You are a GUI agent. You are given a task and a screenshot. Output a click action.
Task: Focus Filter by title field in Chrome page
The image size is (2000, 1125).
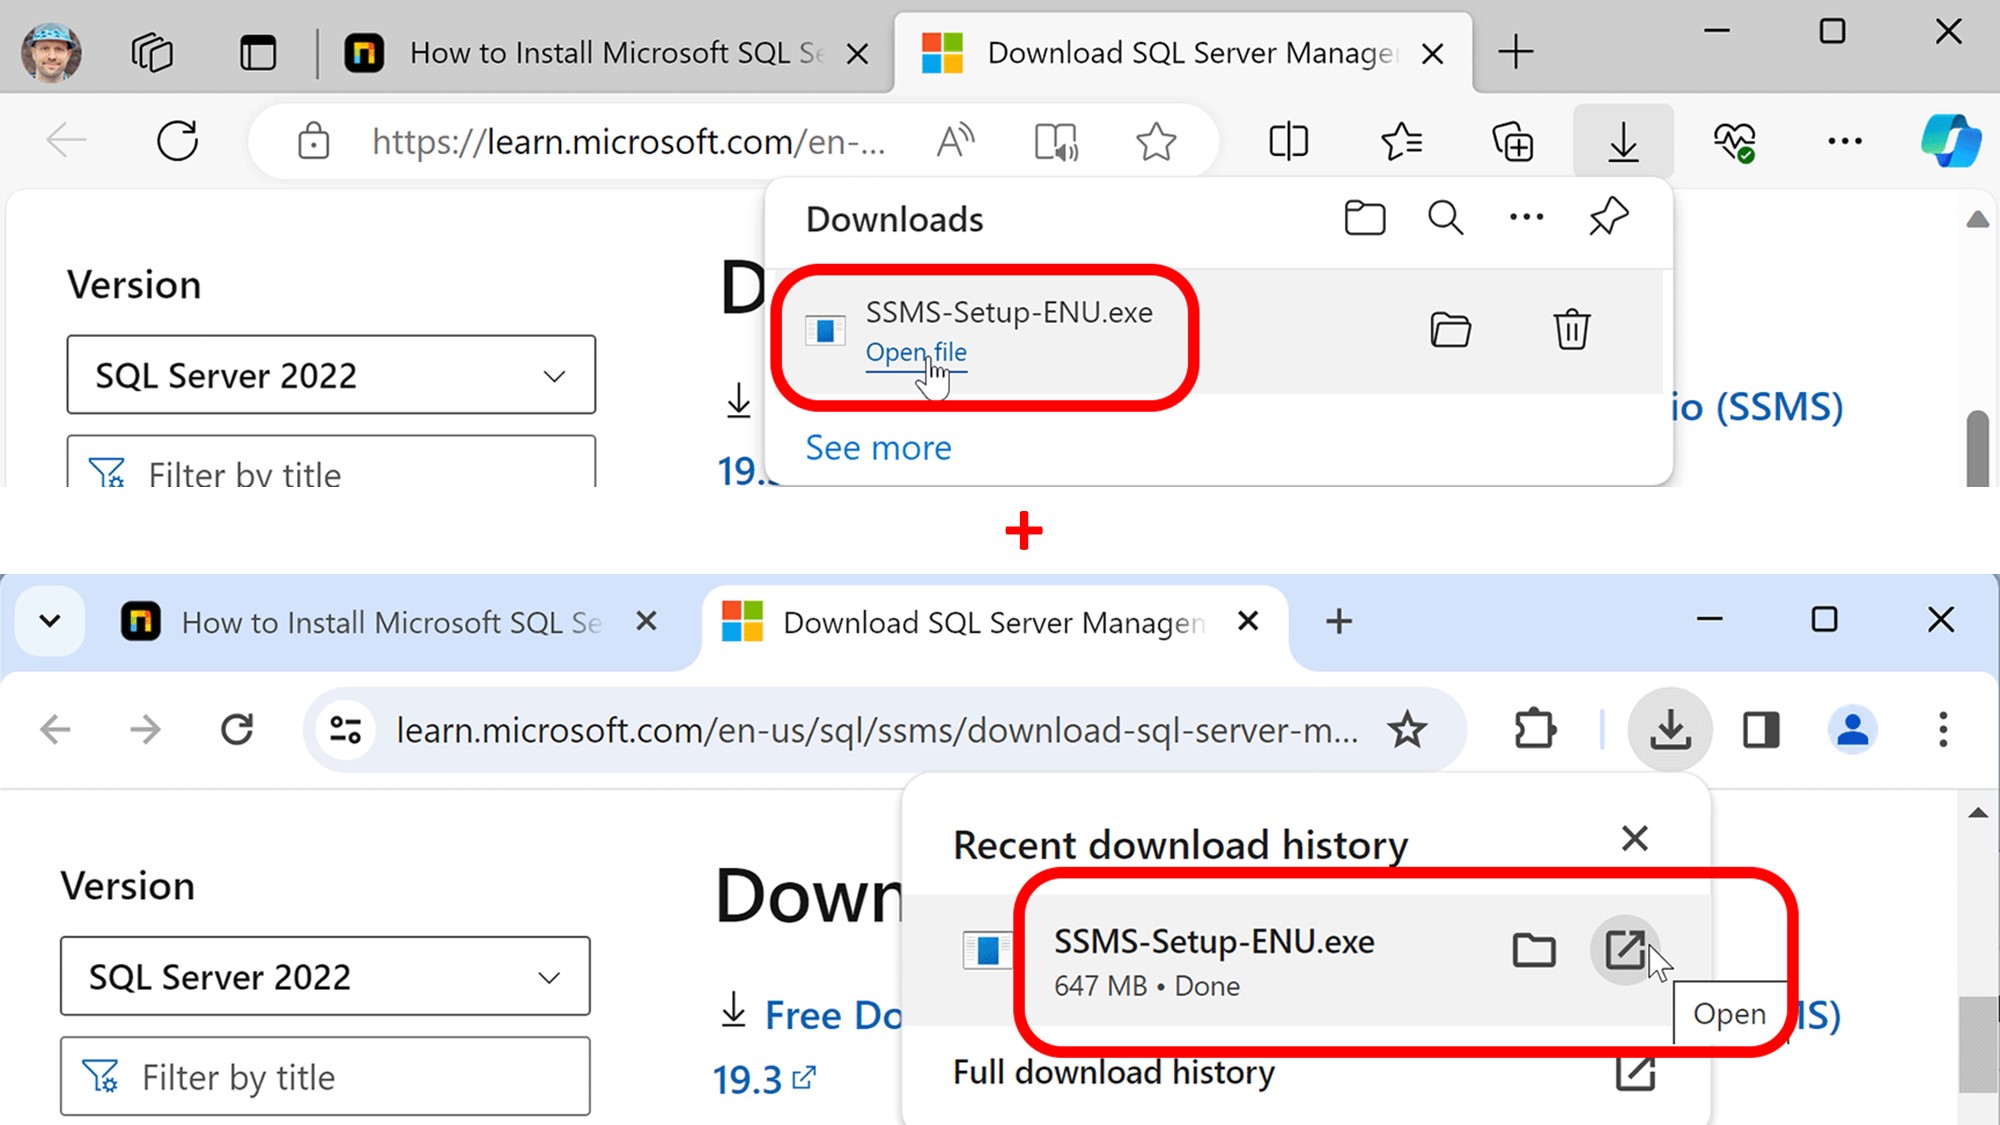[325, 1076]
